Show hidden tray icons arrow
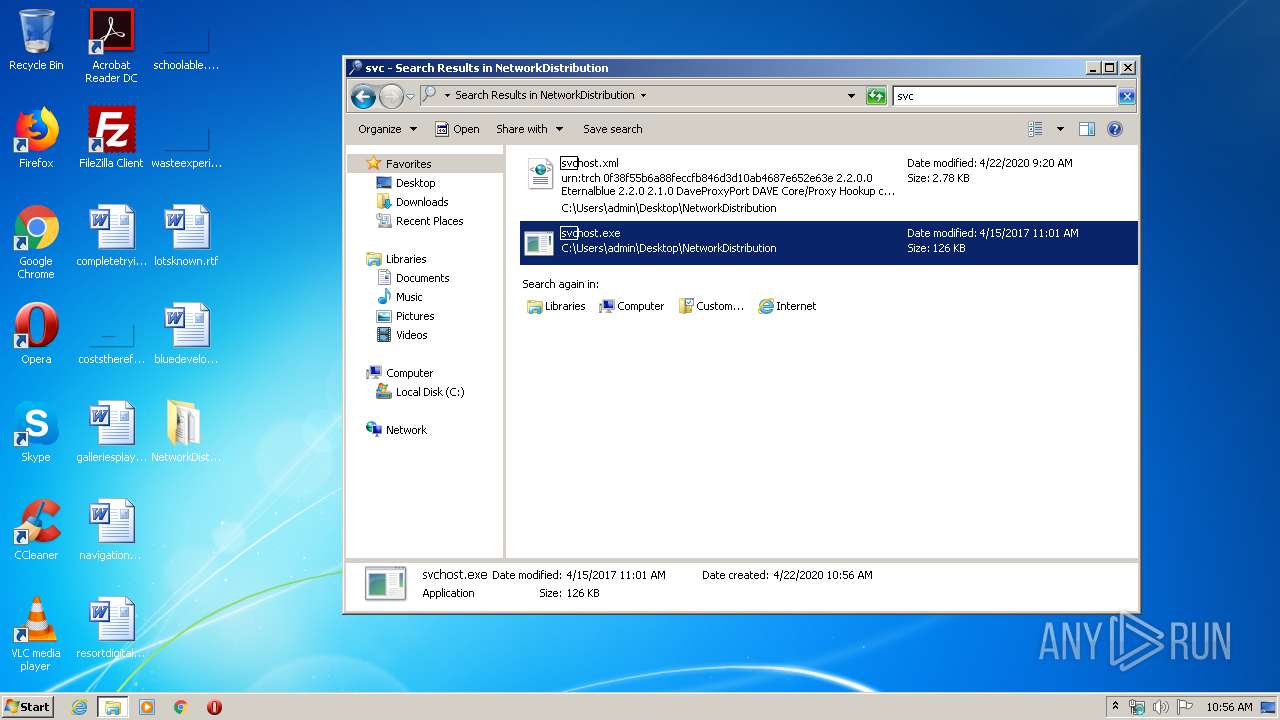 point(1116,706)
